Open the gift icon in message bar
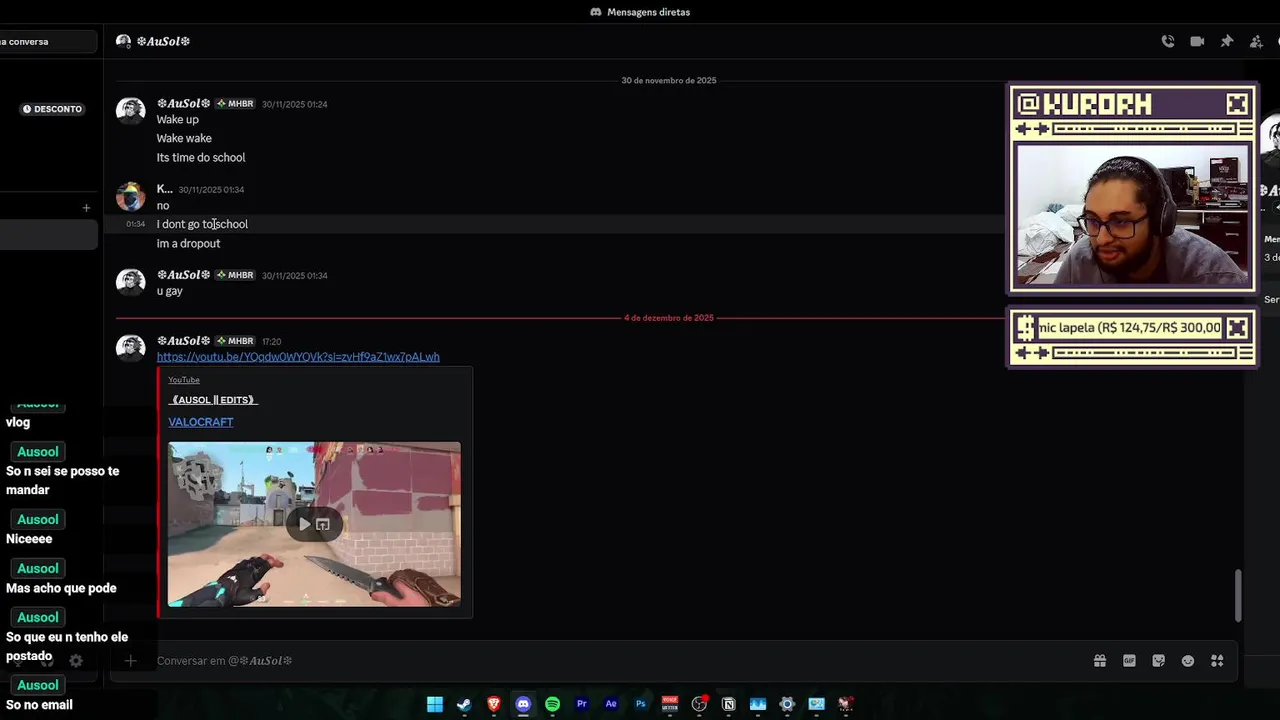This screenshot has width=1280, height=720. click(x=1100, y=661)
